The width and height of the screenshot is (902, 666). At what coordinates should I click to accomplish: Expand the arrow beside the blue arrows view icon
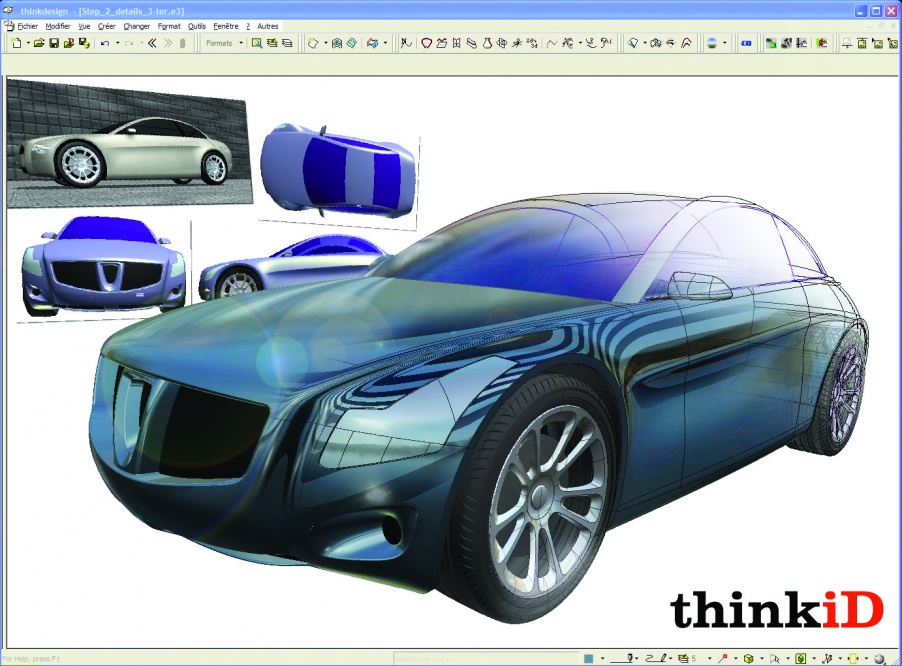pyautogui.click(x=385, y=43)
